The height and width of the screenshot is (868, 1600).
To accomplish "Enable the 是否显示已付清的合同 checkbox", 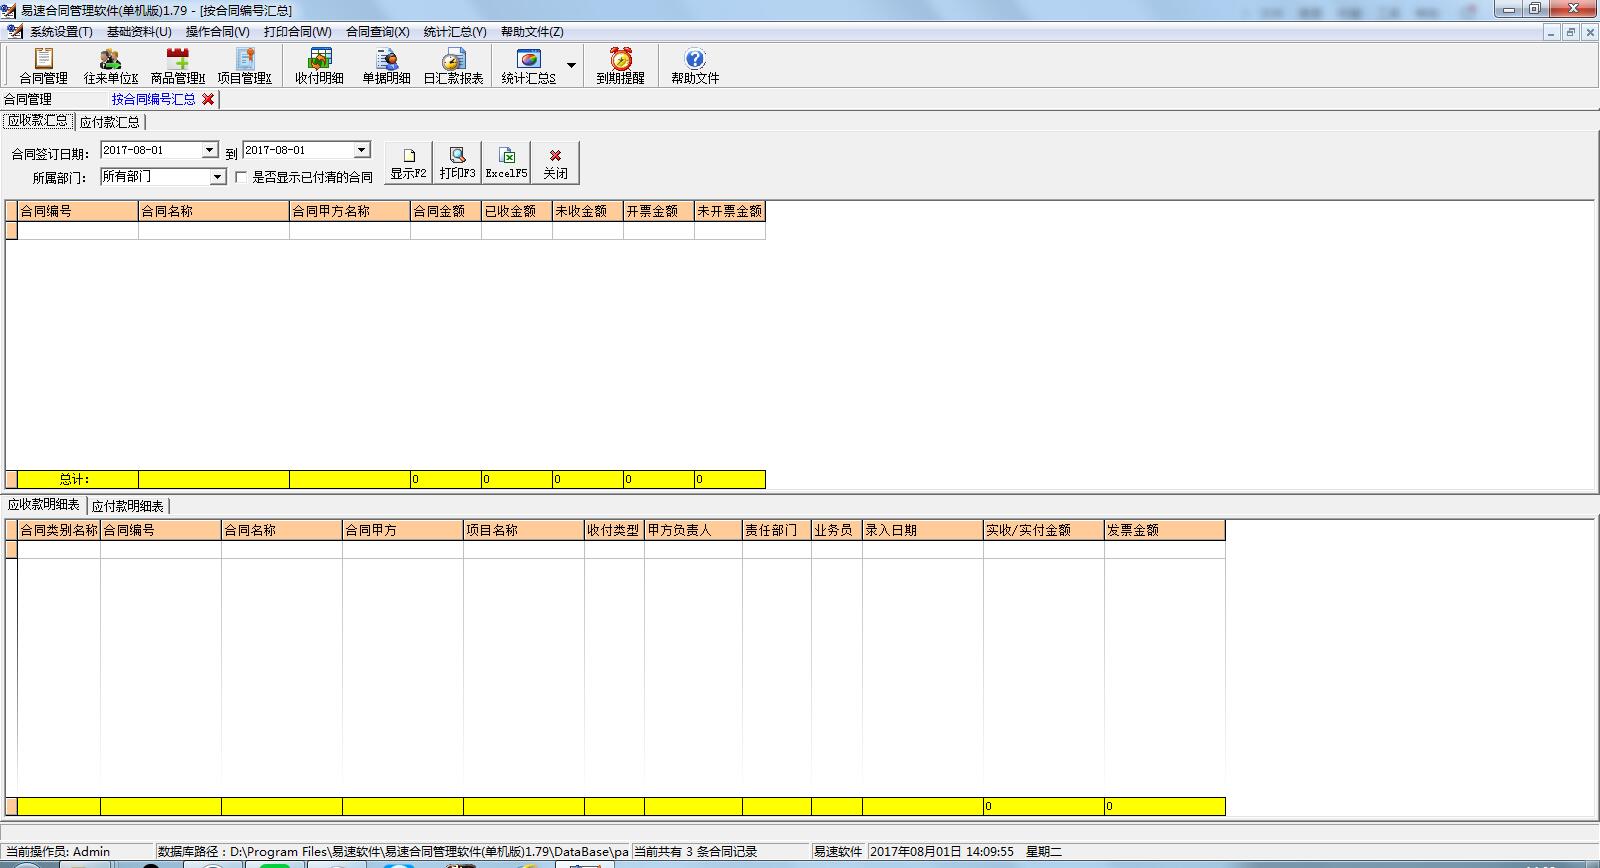I will (241, 177).
